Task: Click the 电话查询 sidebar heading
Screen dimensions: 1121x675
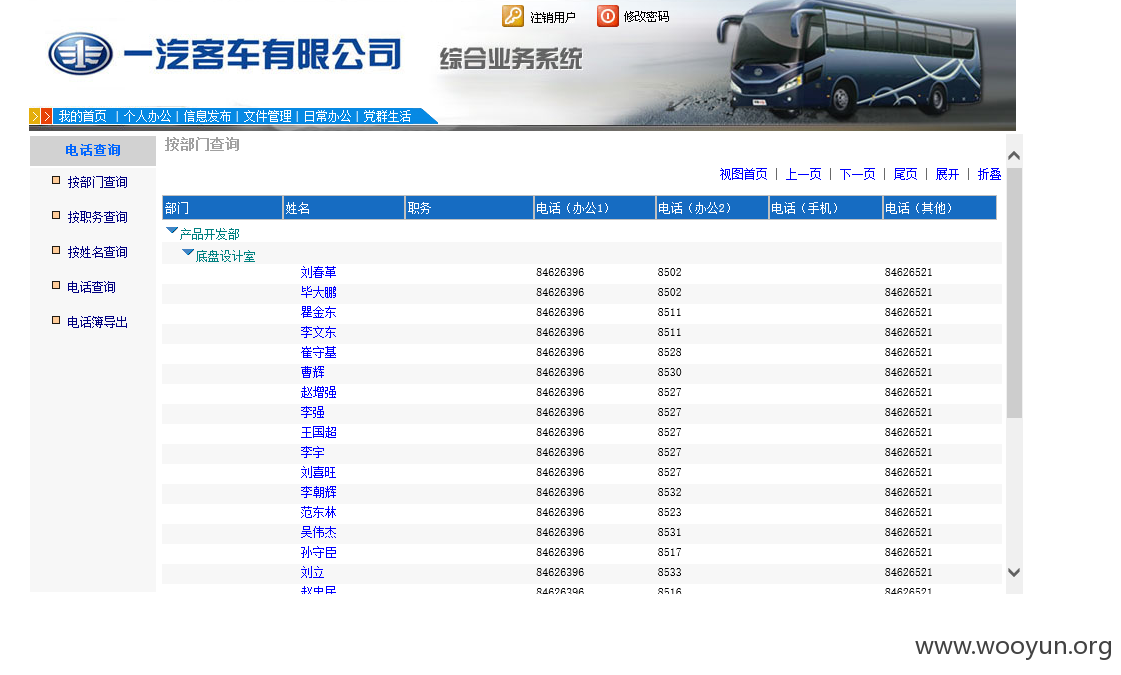Action: [x=93, y=150]
